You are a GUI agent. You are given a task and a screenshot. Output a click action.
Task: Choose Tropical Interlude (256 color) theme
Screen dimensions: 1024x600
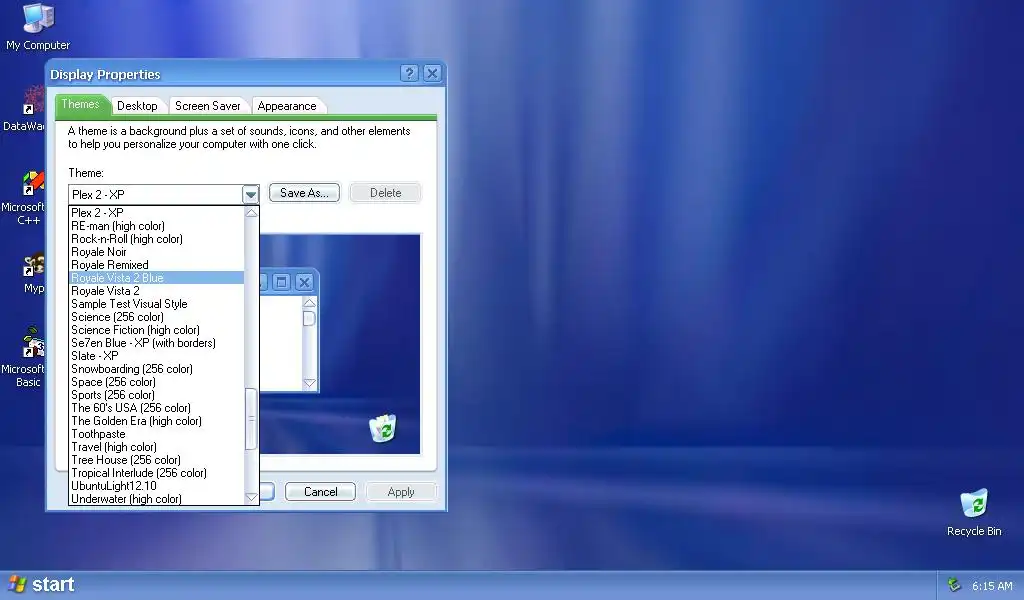pyautogui.click(x=157, y=473)
